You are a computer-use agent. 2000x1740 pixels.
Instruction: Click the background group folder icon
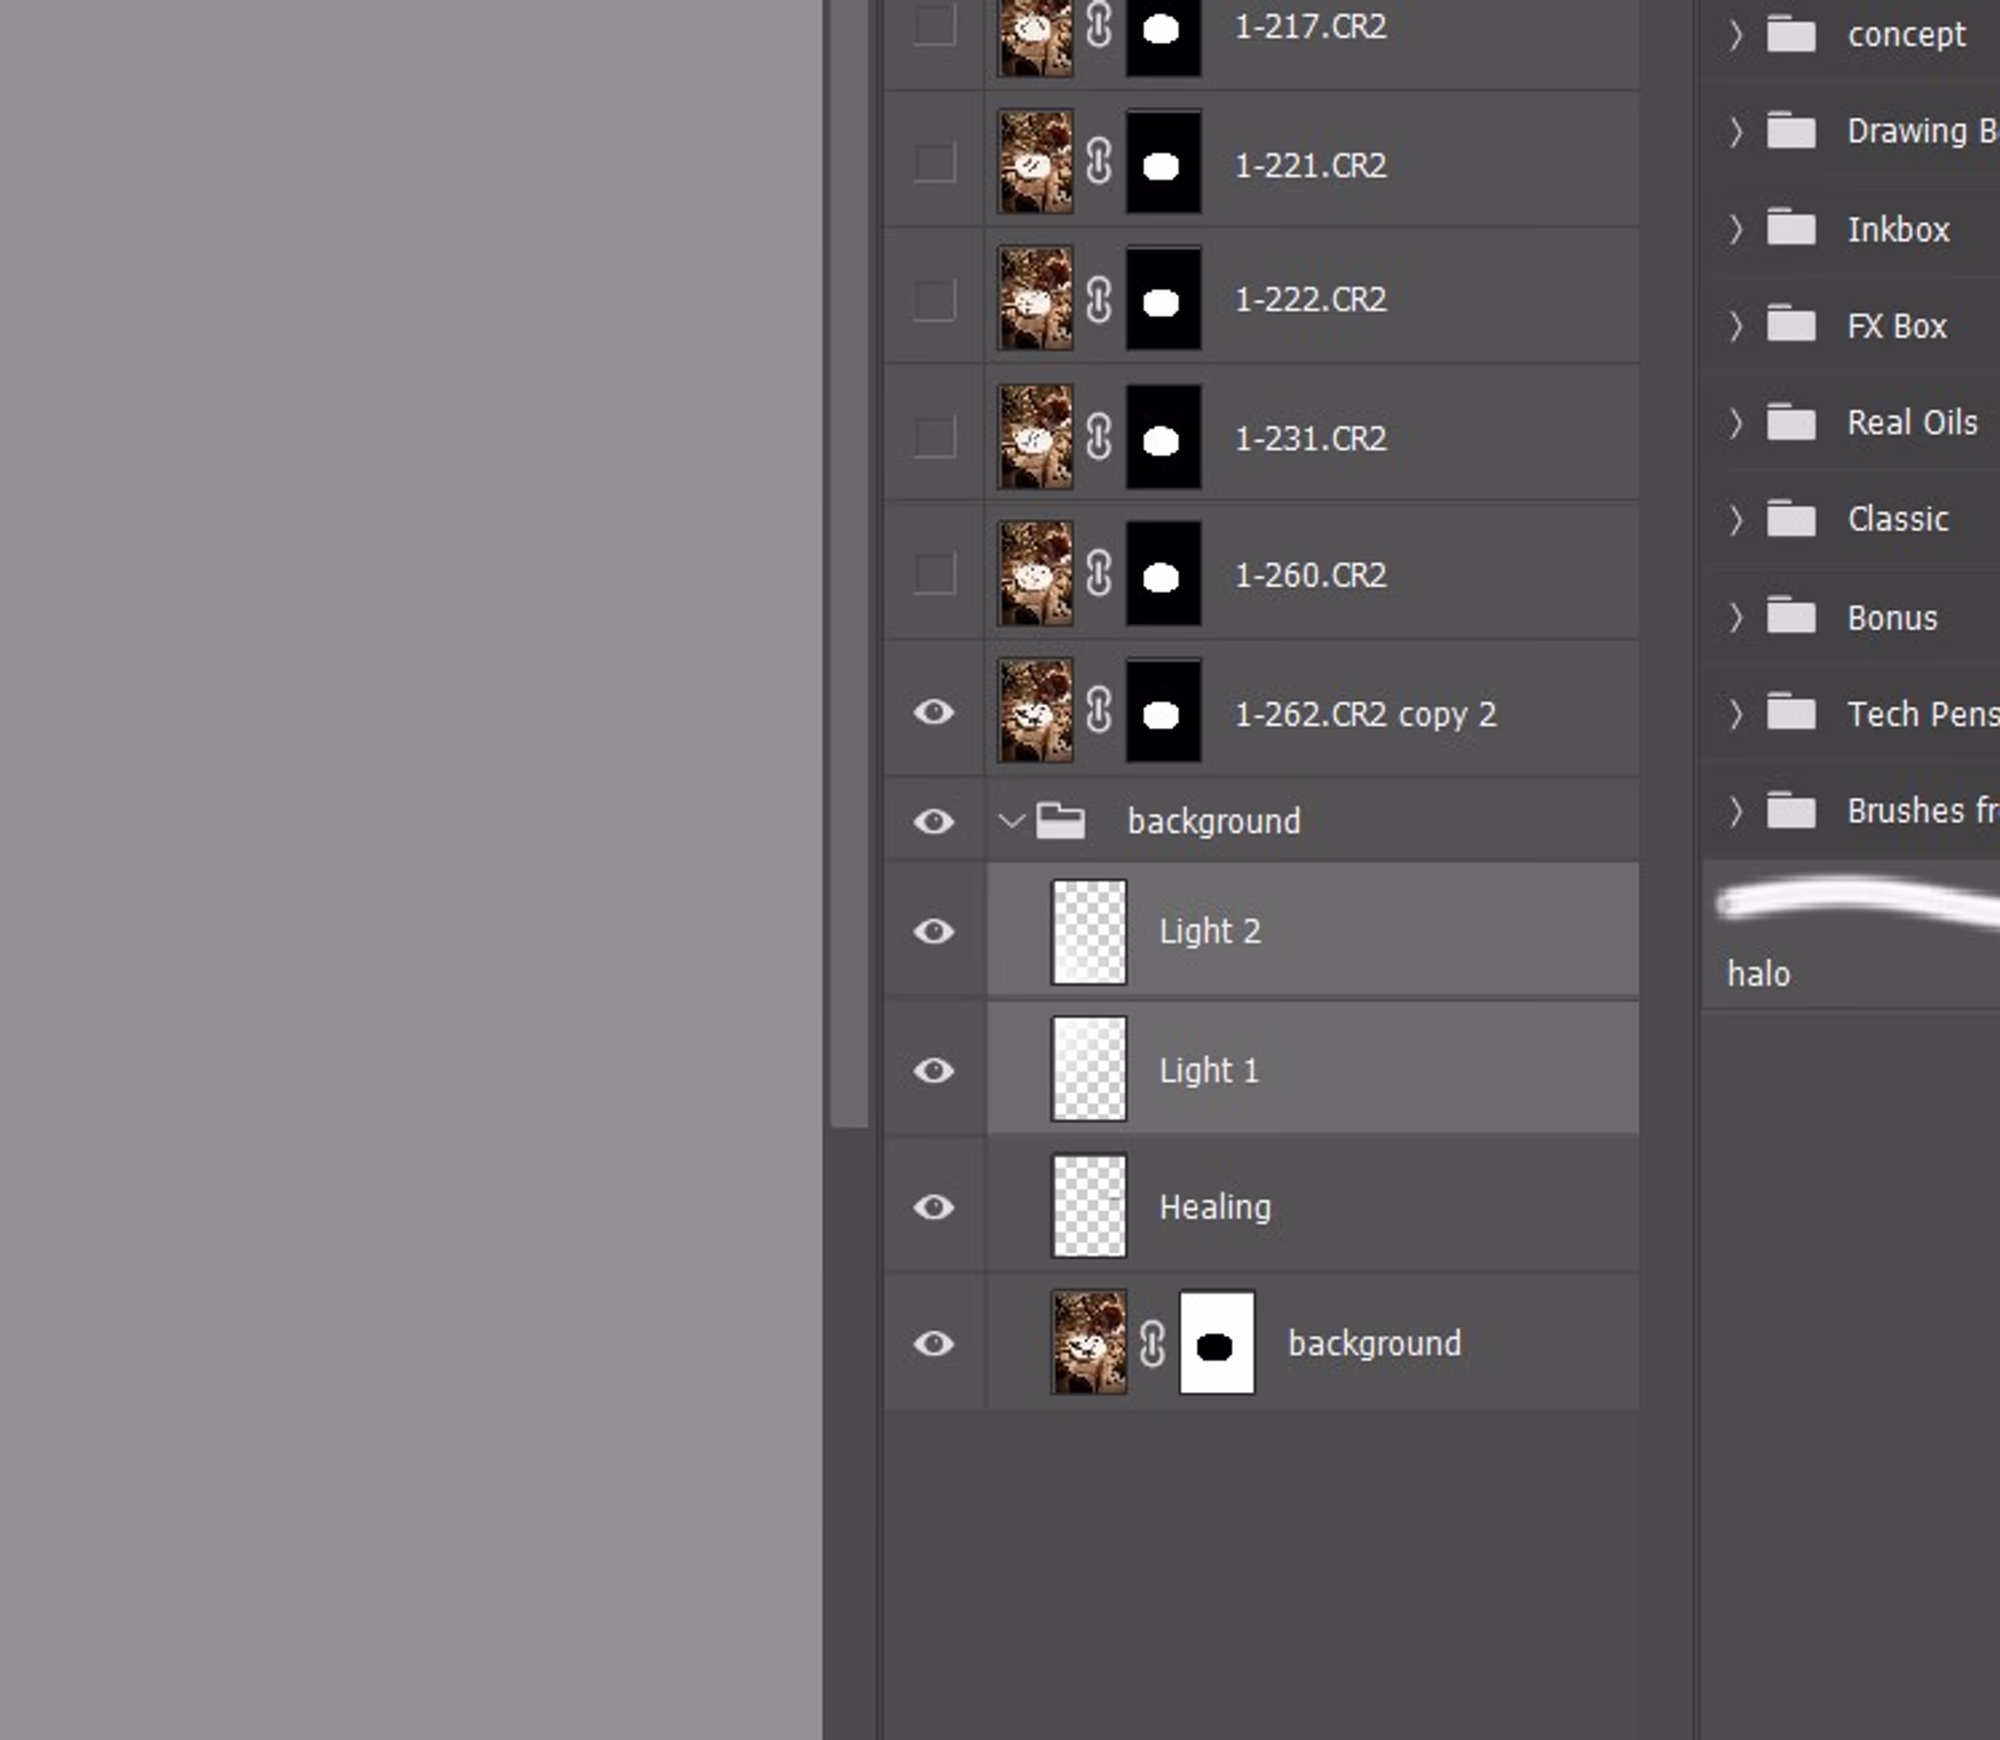click(x=1060, y=821)
